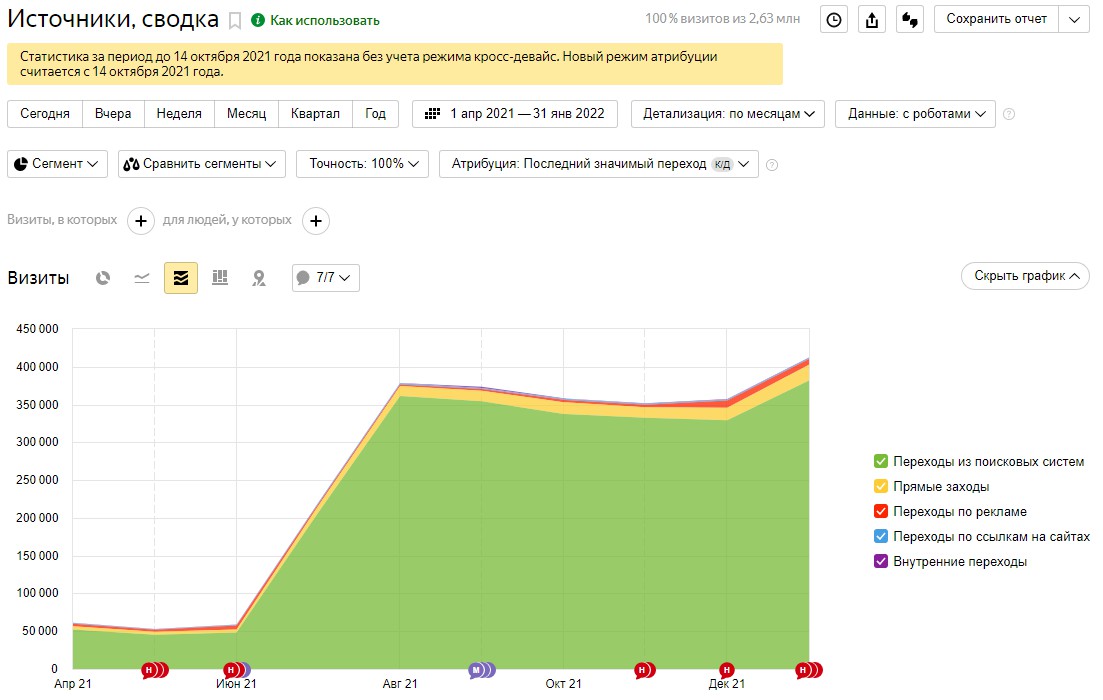Select stacked area chart view icon

tap(181, 278)
